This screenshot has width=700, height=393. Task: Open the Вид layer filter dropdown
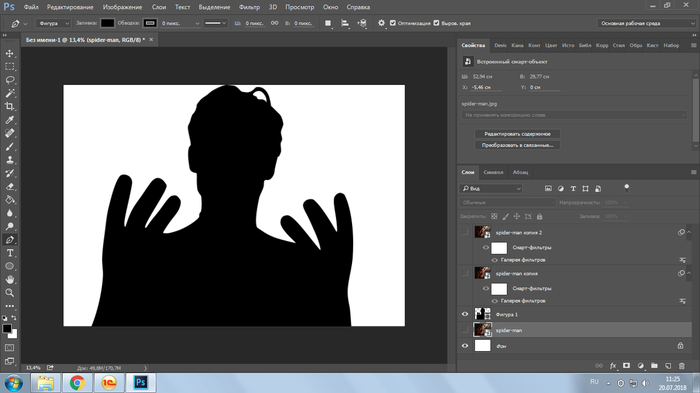(x=491, y=188)
